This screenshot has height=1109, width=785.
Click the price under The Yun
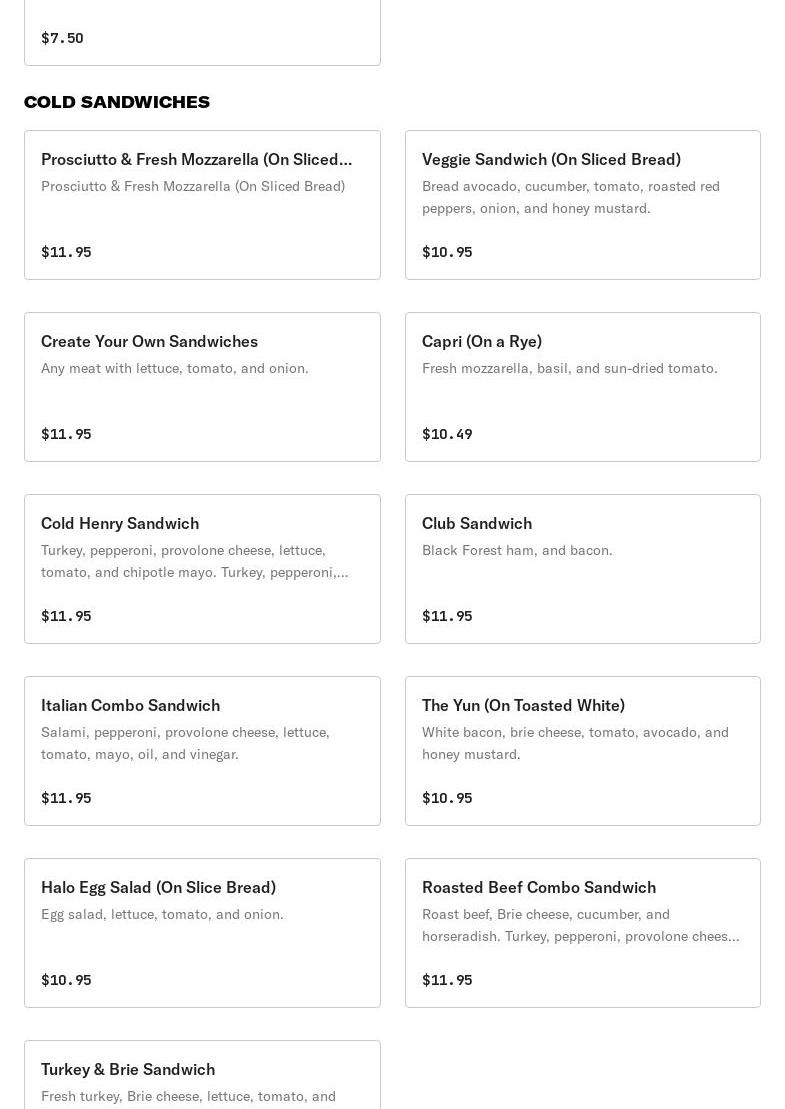pyautogui.click(x=447, y=798)
